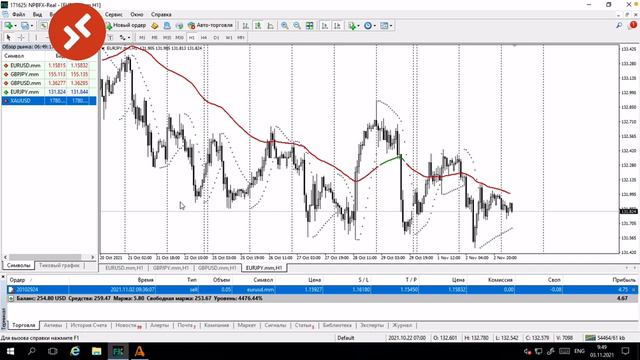The height and width of the screenshot is (360, 640).
Task: Toggle chart shift icon
Action: (x=337, y=26)
